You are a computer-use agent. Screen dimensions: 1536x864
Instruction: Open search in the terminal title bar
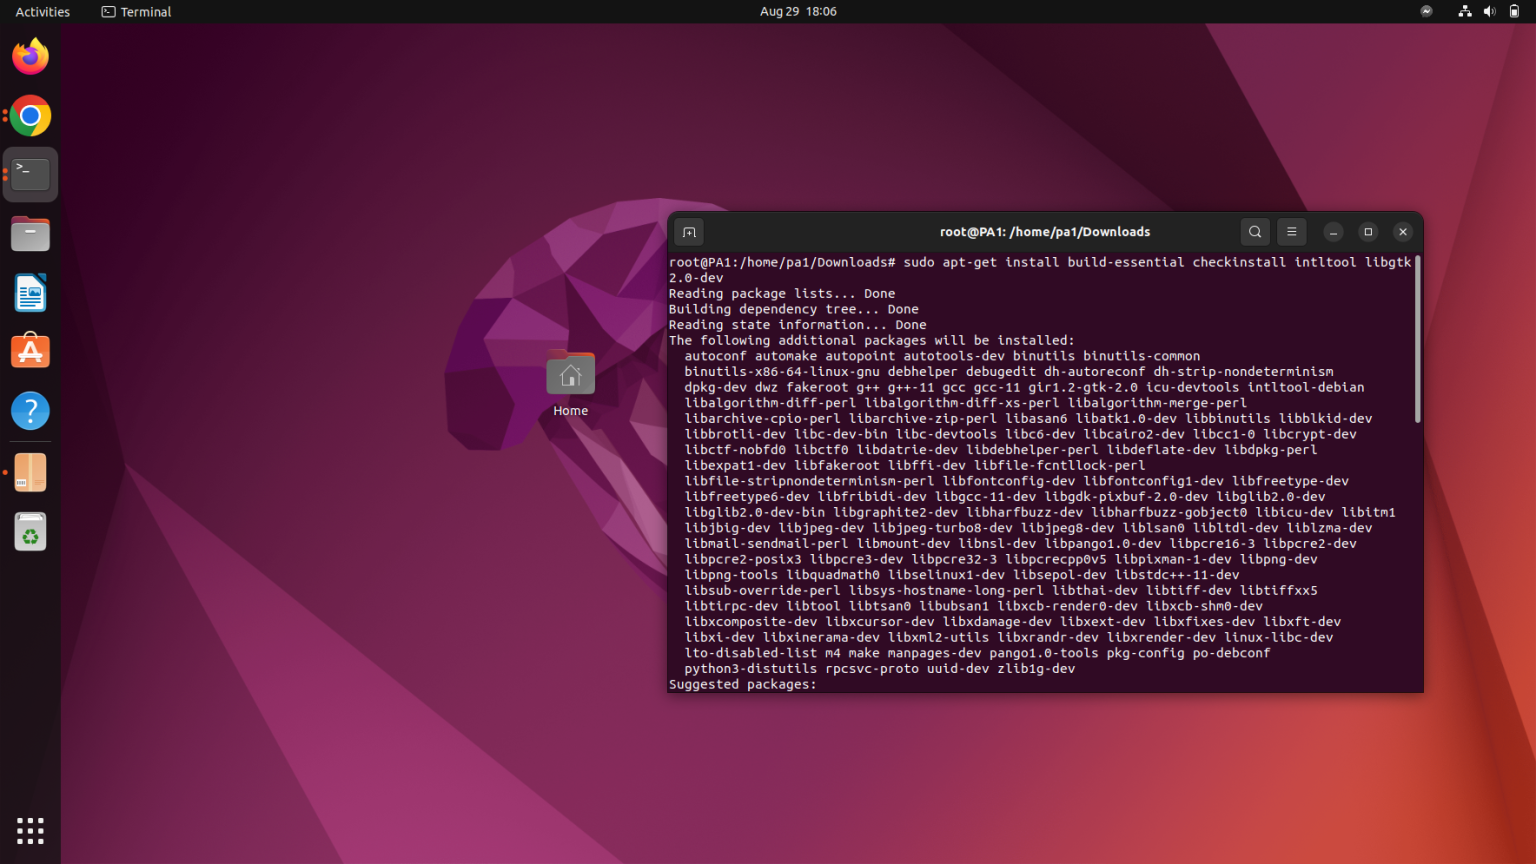click(x=1255, y=231)
